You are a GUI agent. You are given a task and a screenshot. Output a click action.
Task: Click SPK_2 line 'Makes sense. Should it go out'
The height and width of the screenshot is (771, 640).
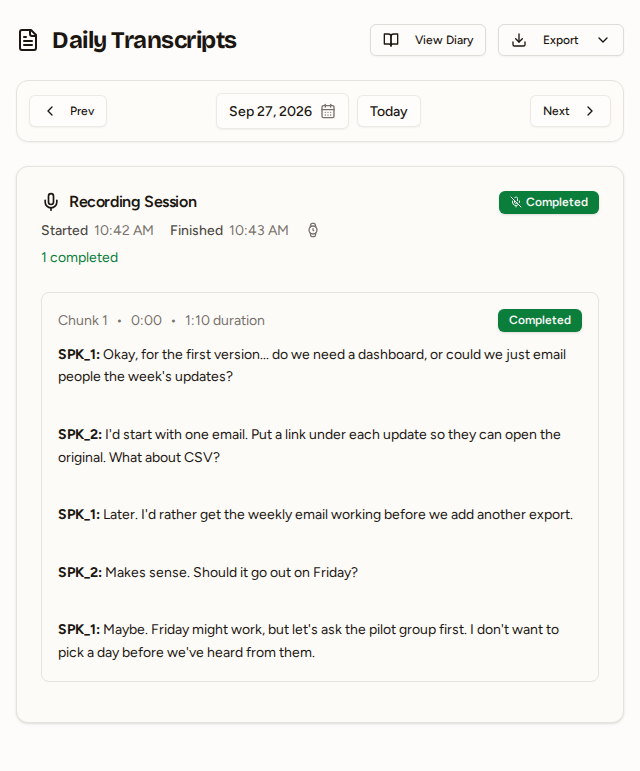[x=208, y=572]
